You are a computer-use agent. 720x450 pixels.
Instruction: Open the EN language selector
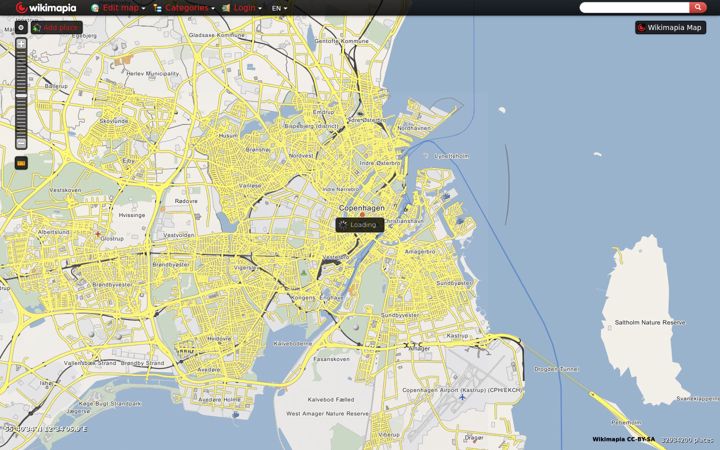[279, 8]
